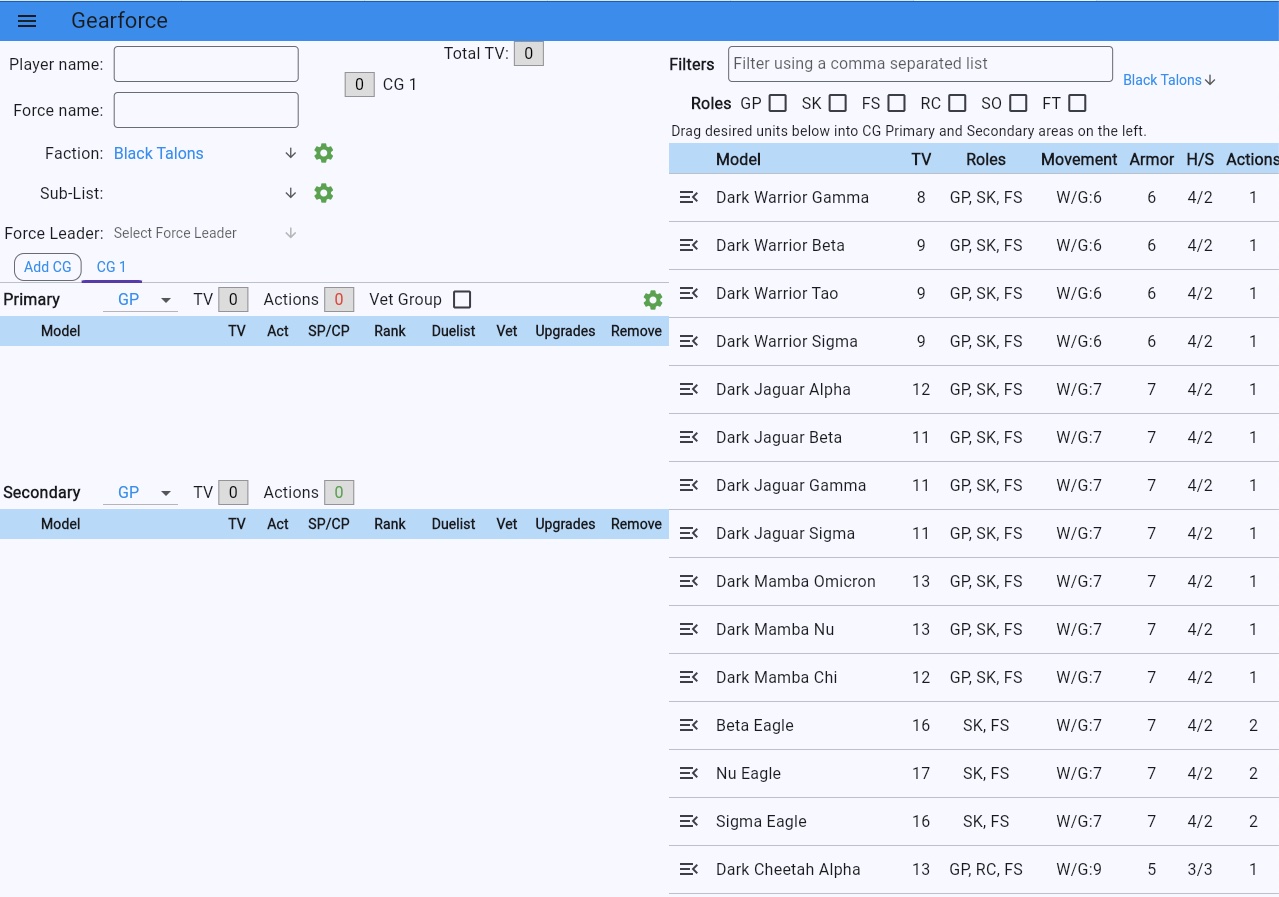Click add icon for Dark Mamba Chi
This screenshot has height=897, width=1279.
point(689,677)
